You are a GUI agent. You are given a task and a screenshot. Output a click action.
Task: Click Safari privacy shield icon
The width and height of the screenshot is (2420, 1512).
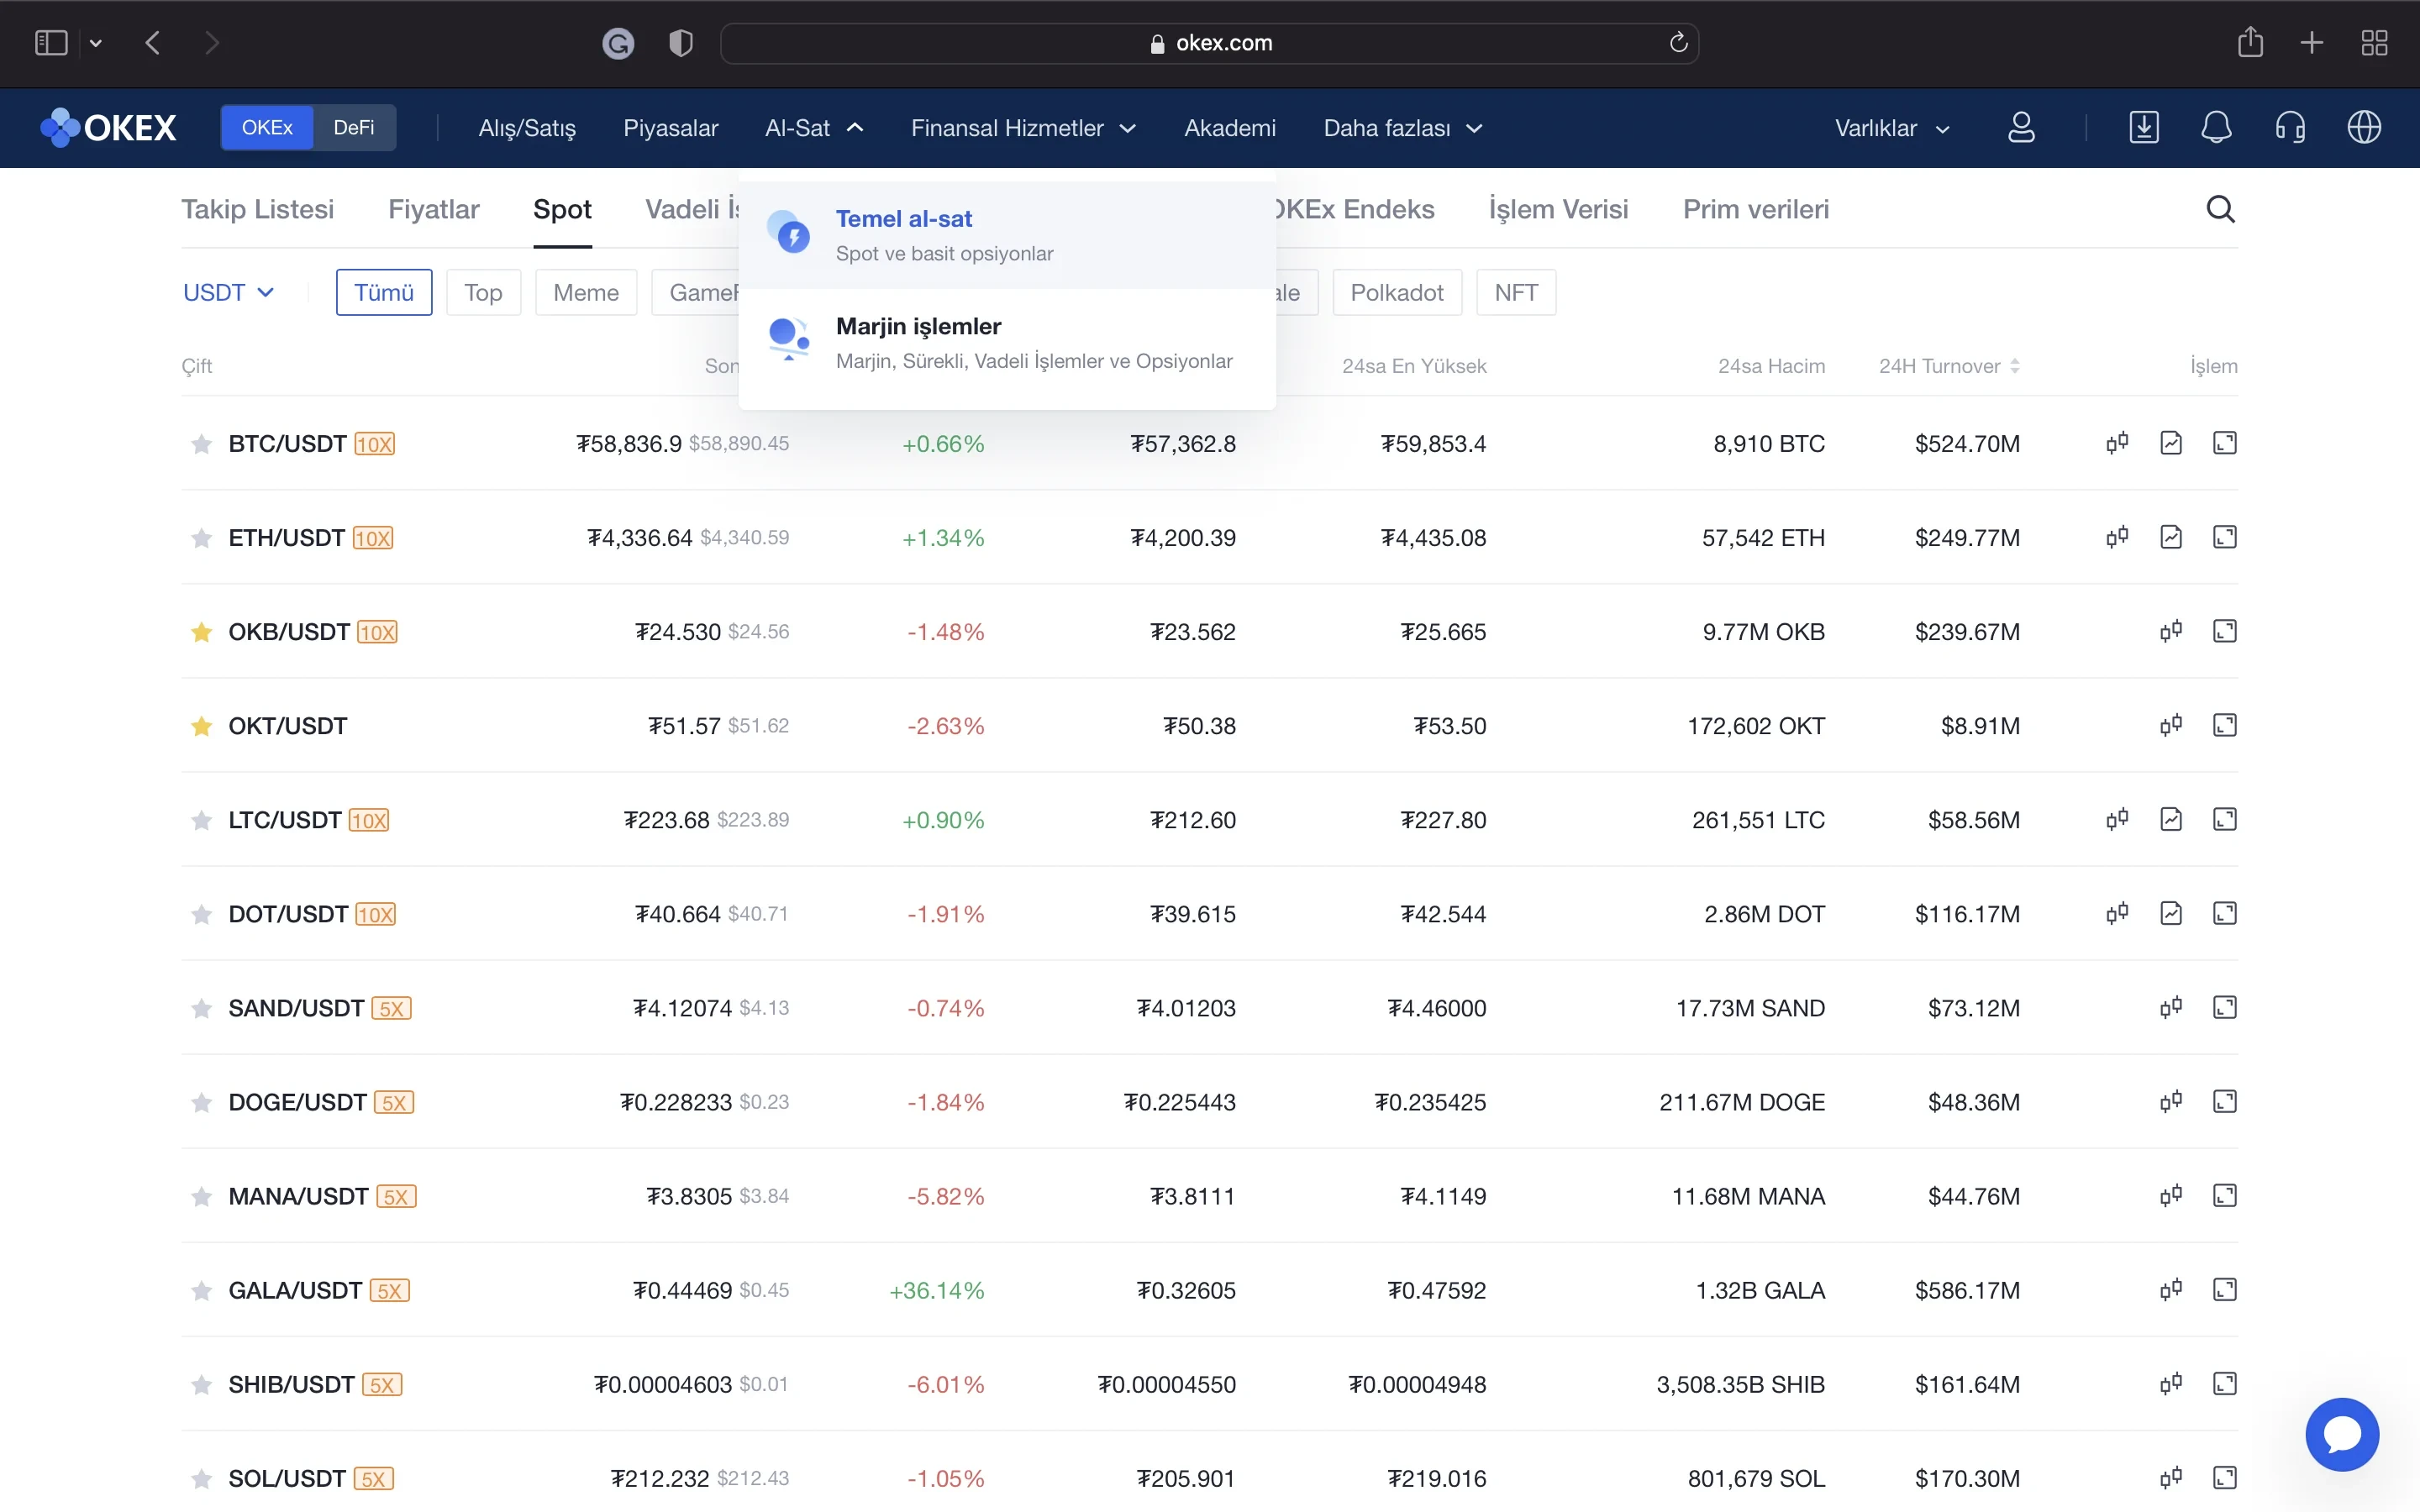click(681, 43)
